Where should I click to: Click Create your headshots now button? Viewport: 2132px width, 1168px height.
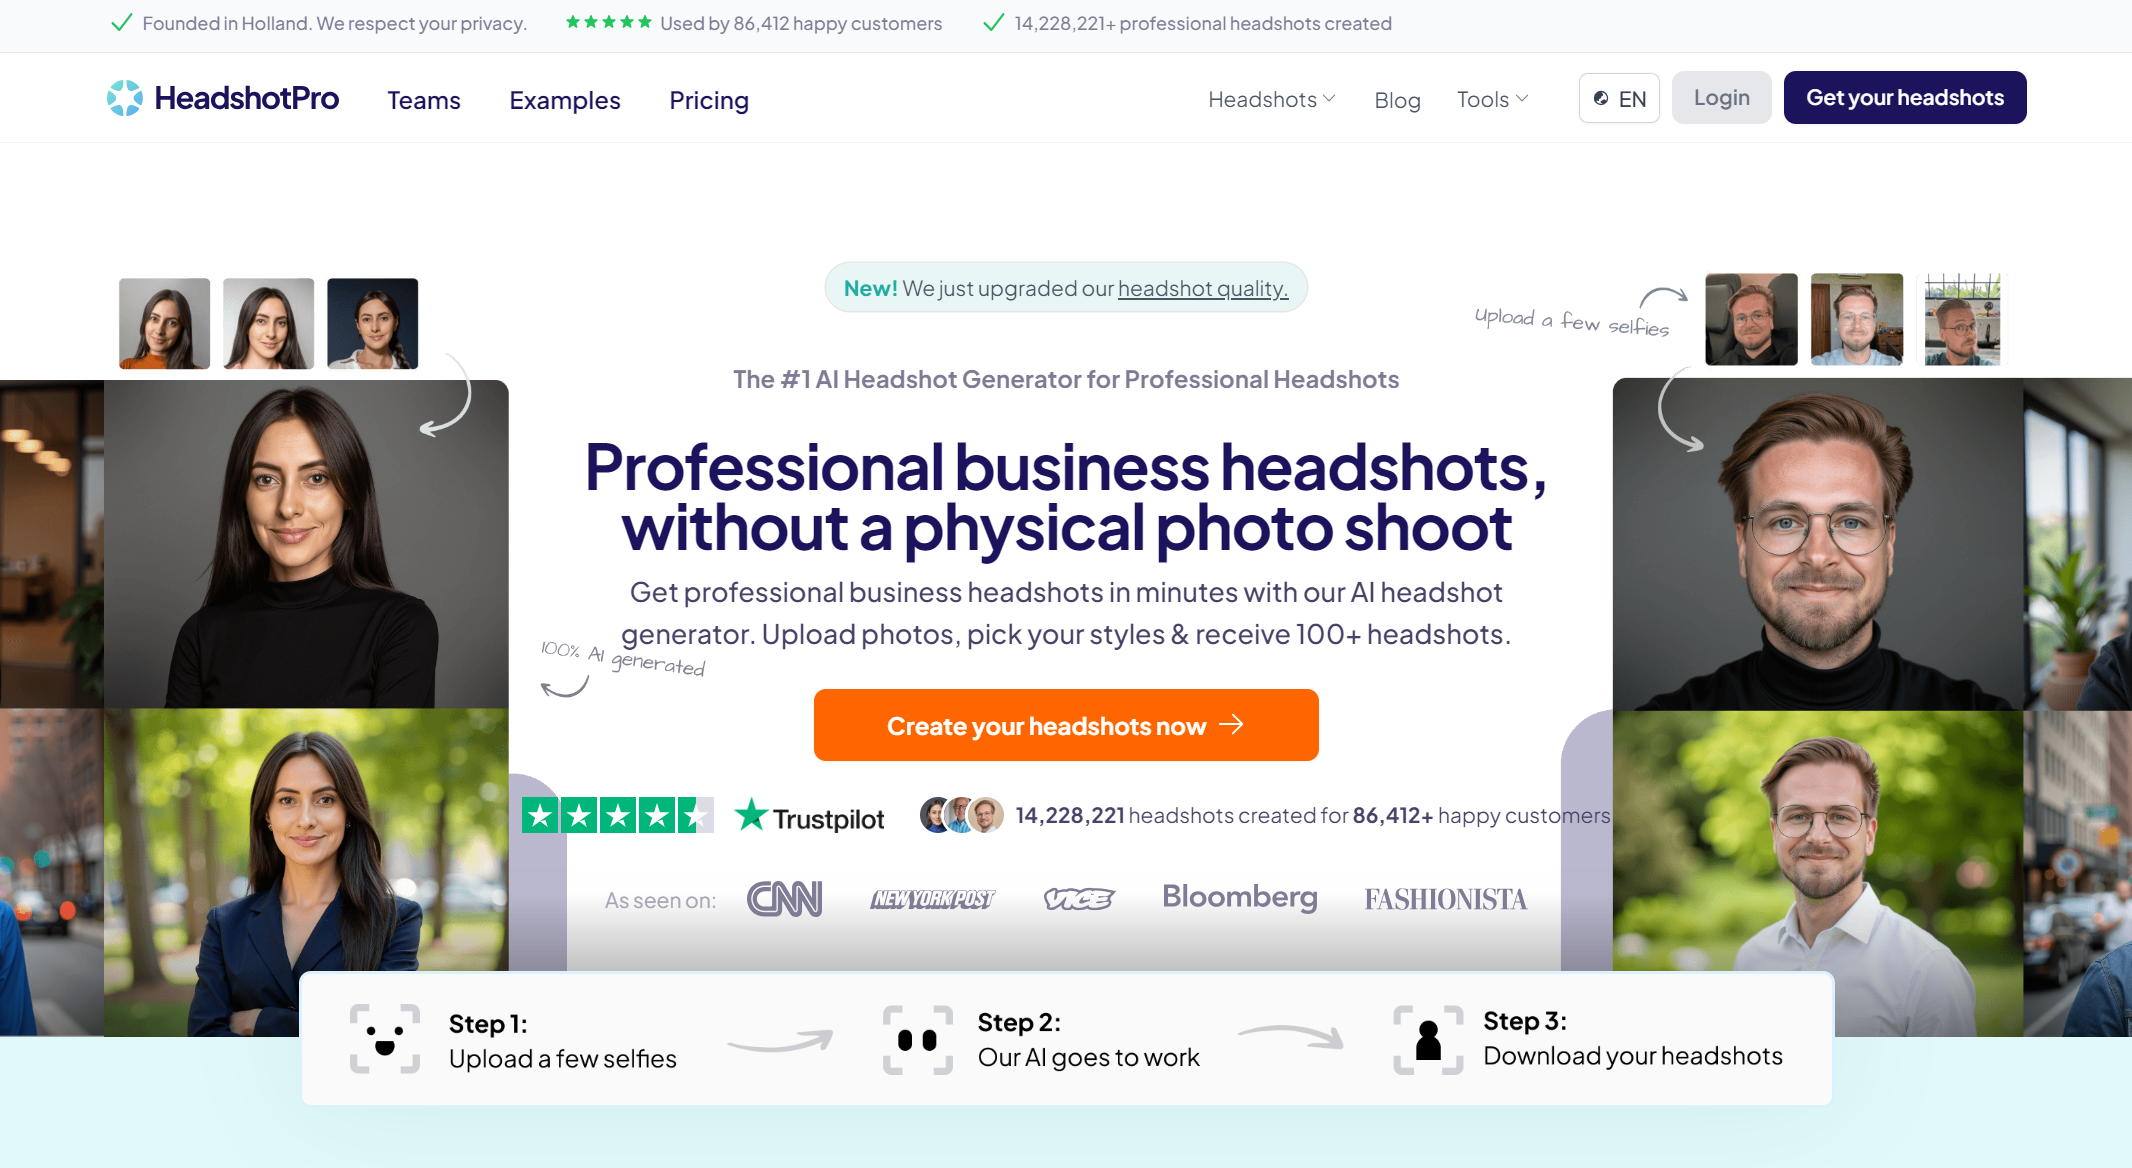click(1066, 725)
